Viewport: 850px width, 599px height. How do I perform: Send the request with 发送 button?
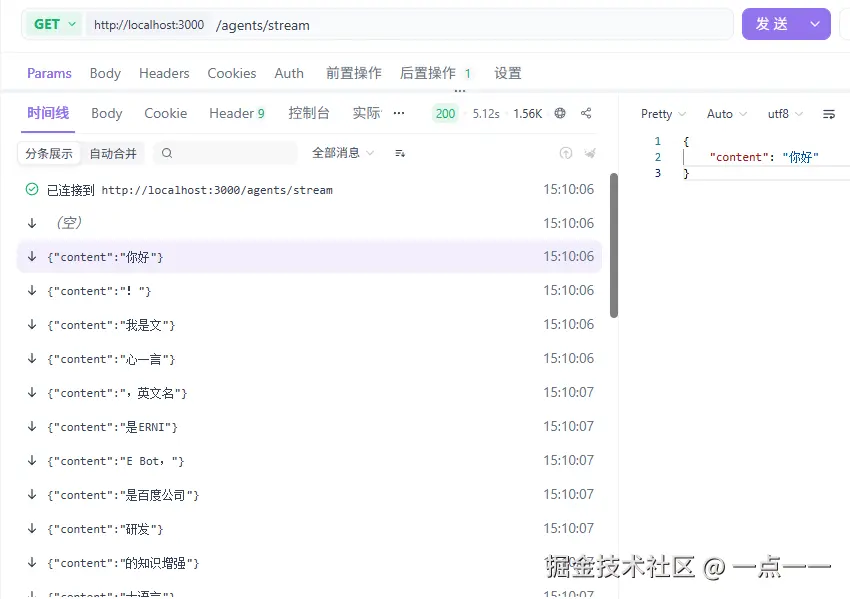click(771, 24)
